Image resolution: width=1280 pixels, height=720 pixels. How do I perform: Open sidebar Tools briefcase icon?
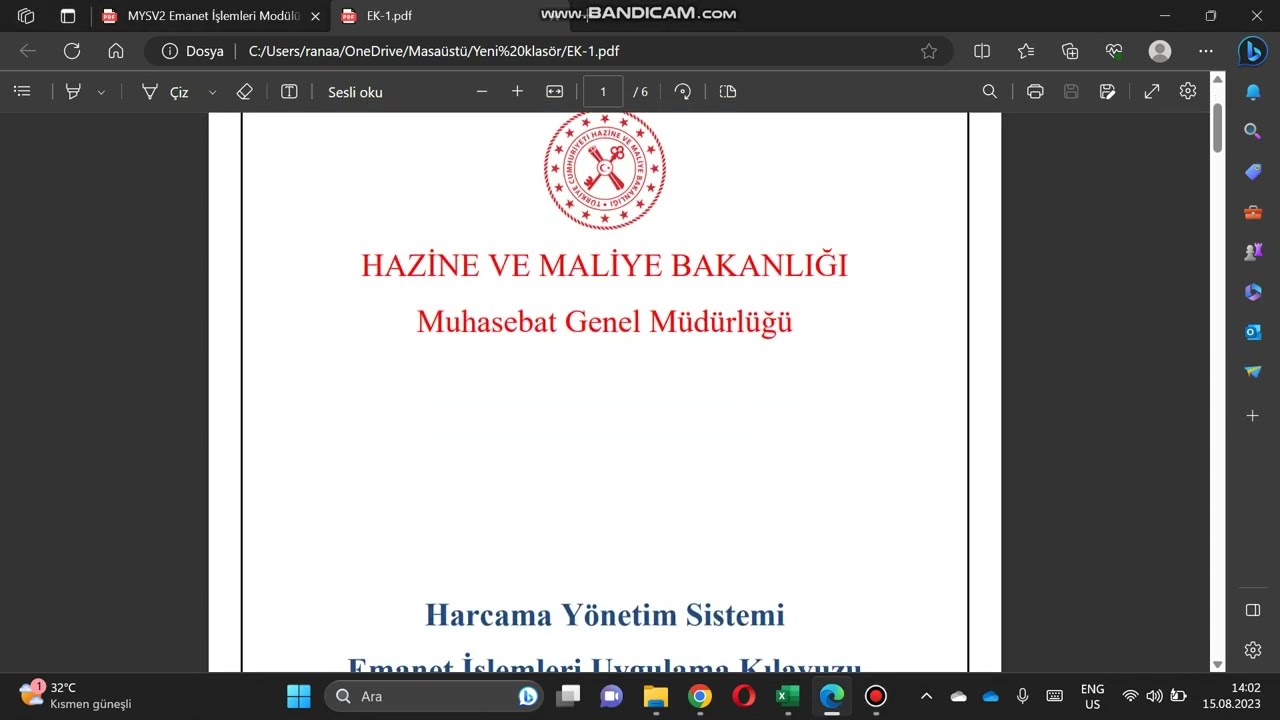point(1253,212)
